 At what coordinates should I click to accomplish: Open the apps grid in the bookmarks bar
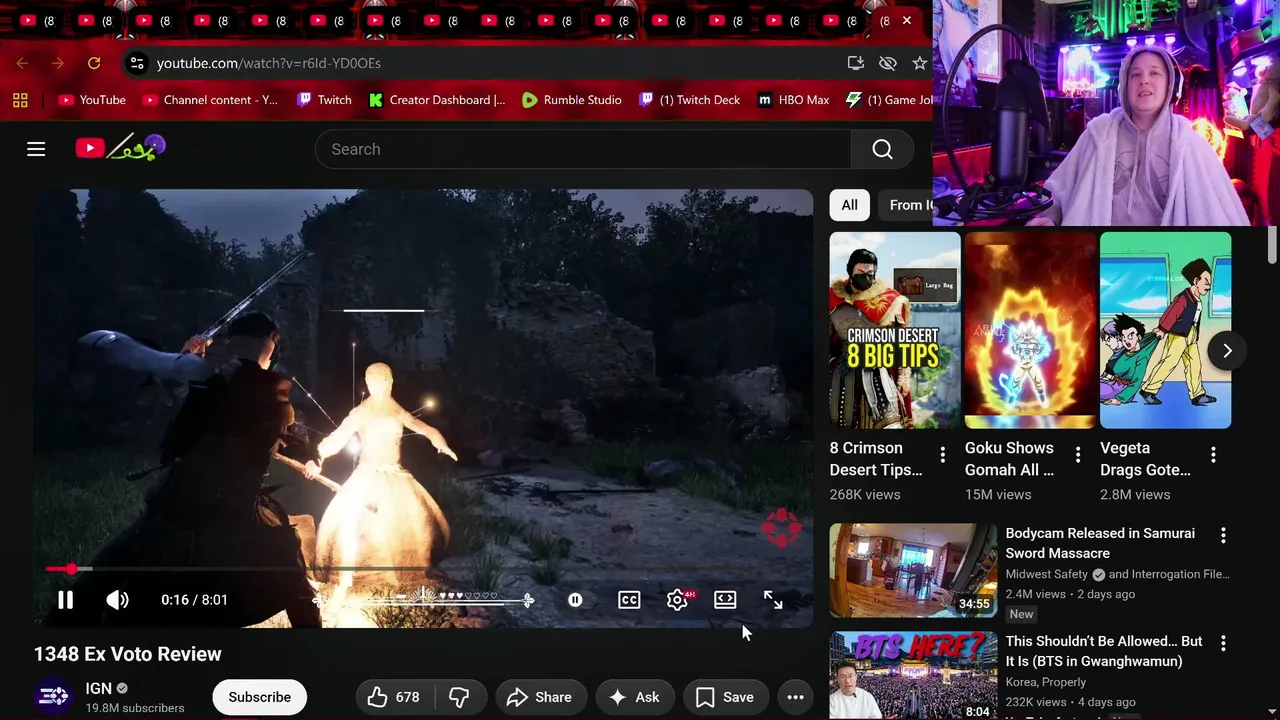[20, 100]
